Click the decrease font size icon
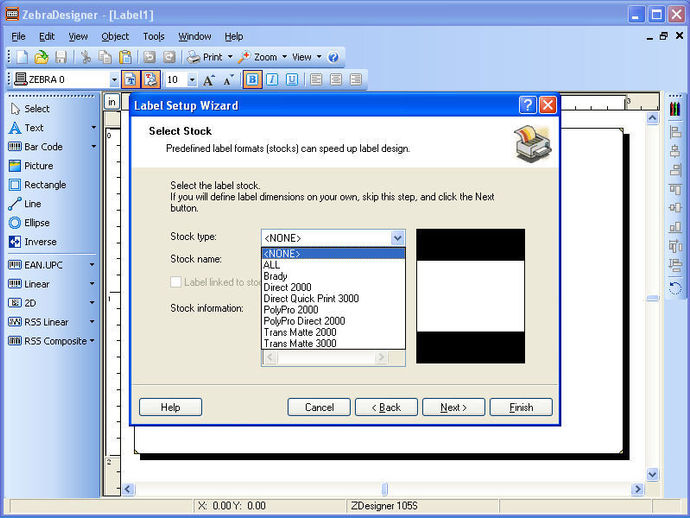 point(228,80)
